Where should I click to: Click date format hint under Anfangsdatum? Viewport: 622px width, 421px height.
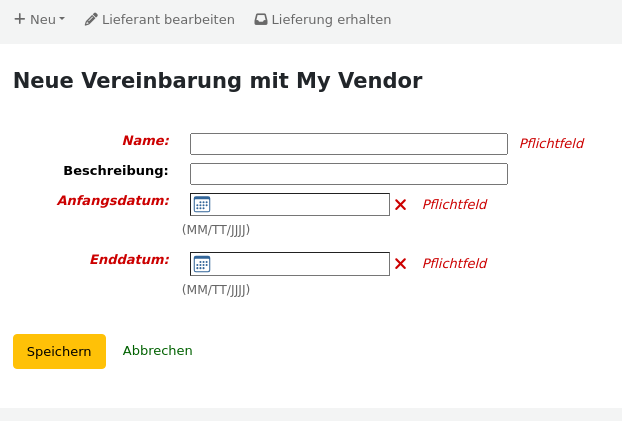[x=216, y=230]
